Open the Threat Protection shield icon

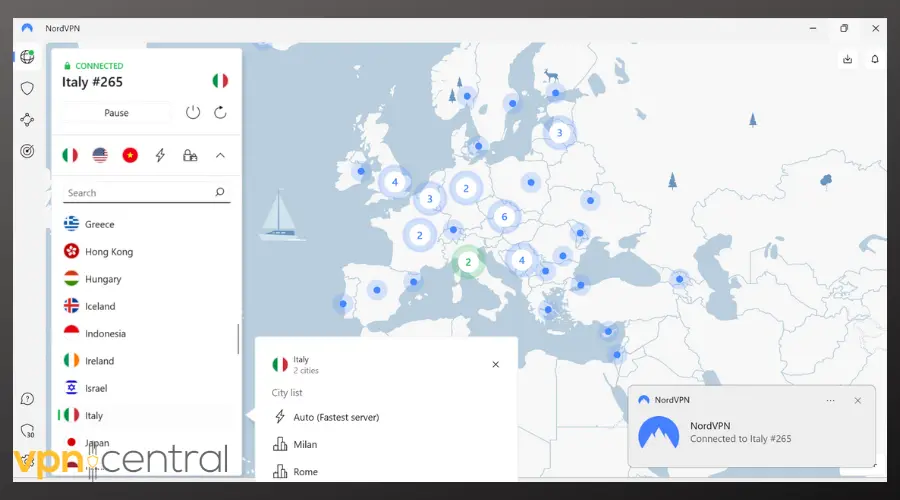click(x=27, y=88)
